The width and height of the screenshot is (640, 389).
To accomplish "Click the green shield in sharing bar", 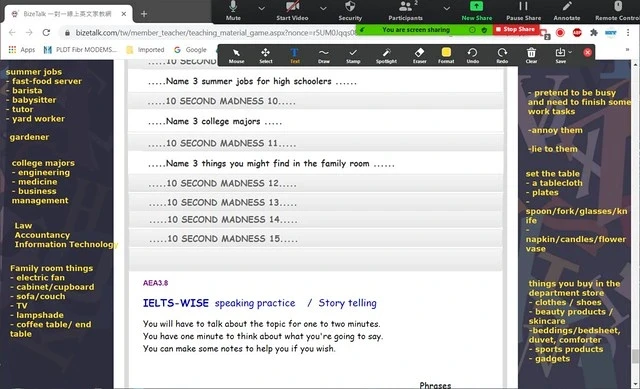I will tap(484, 30).
